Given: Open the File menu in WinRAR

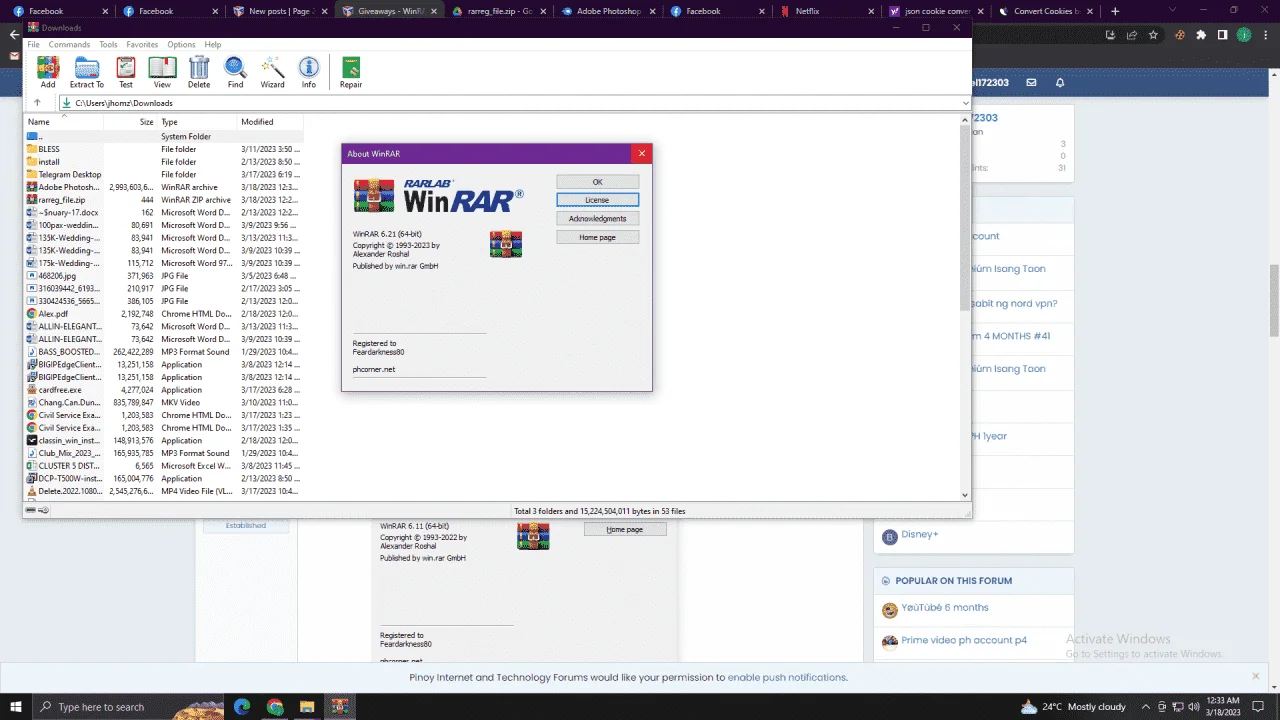Looking at the screenshot, I should 33,45.
